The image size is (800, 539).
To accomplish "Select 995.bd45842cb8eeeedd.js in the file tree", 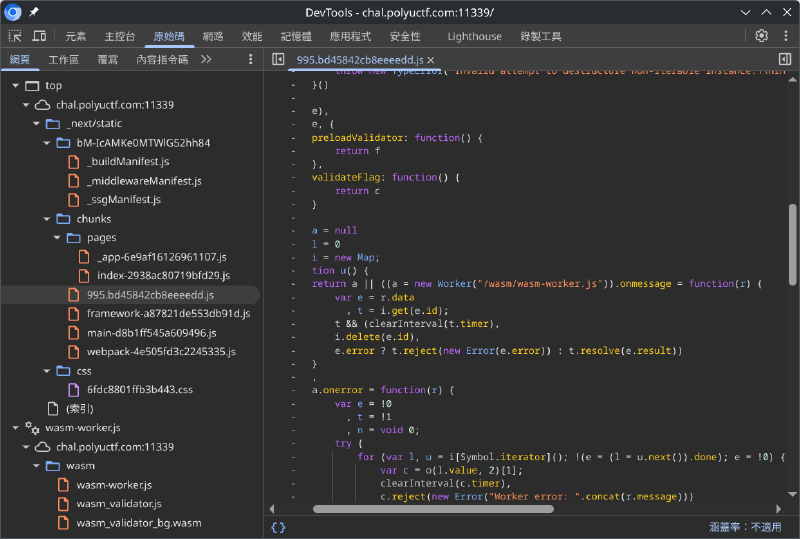I will (150, 295).
